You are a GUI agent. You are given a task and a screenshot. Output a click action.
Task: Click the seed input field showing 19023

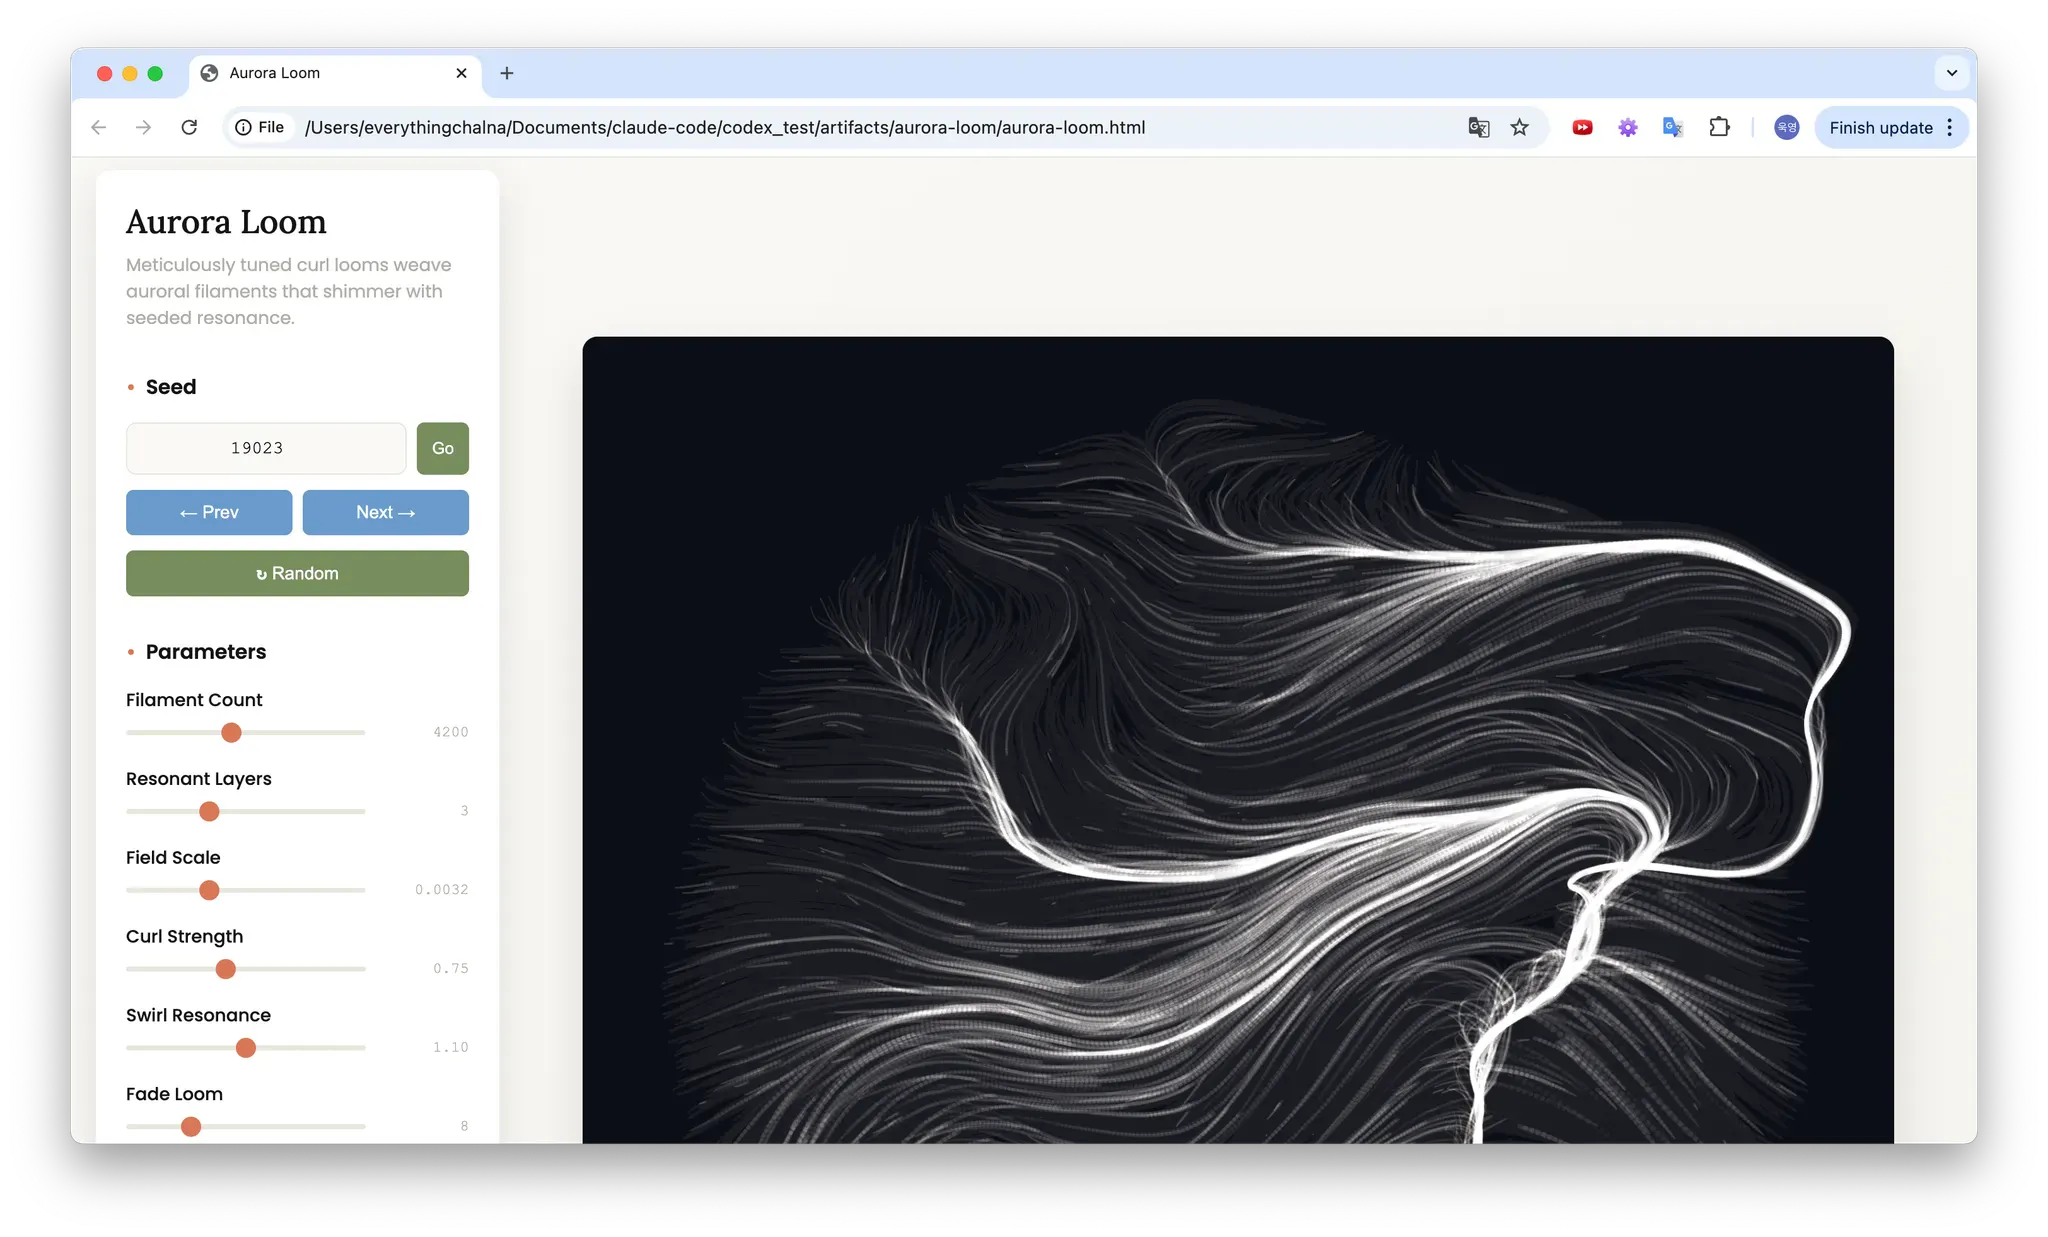point(265,448)
